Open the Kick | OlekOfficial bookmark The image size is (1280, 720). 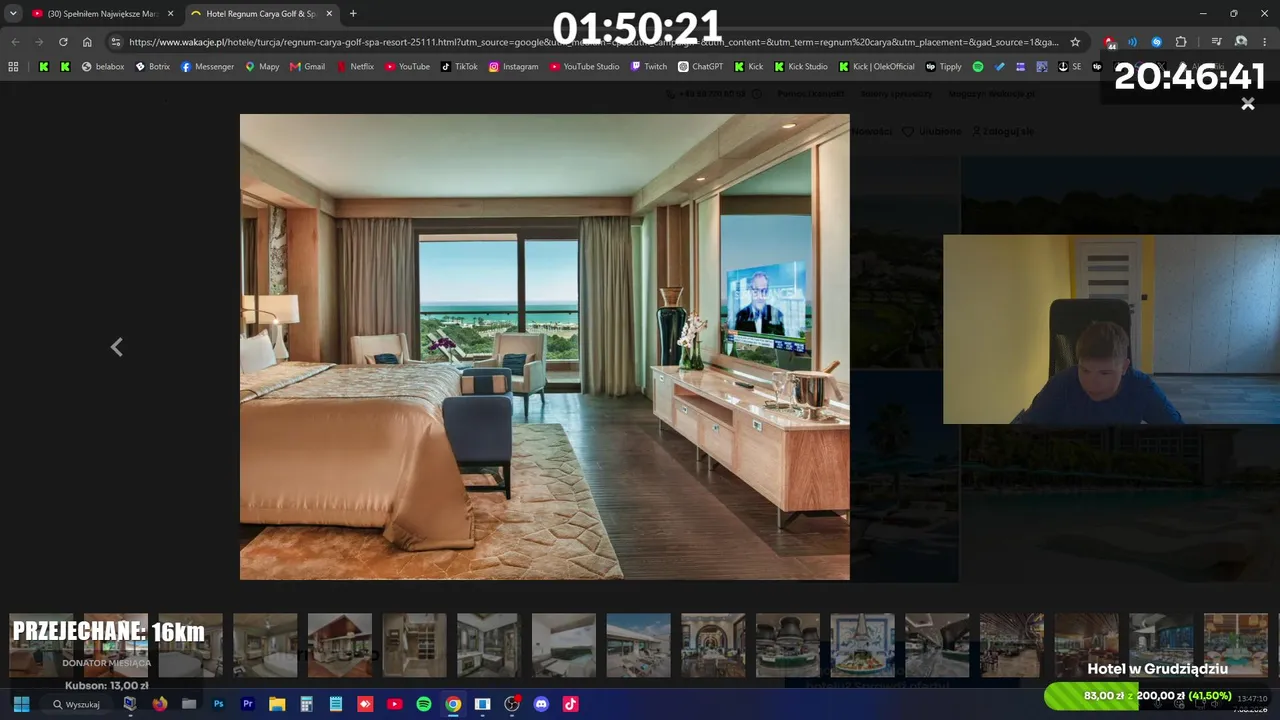pos(877,67)
